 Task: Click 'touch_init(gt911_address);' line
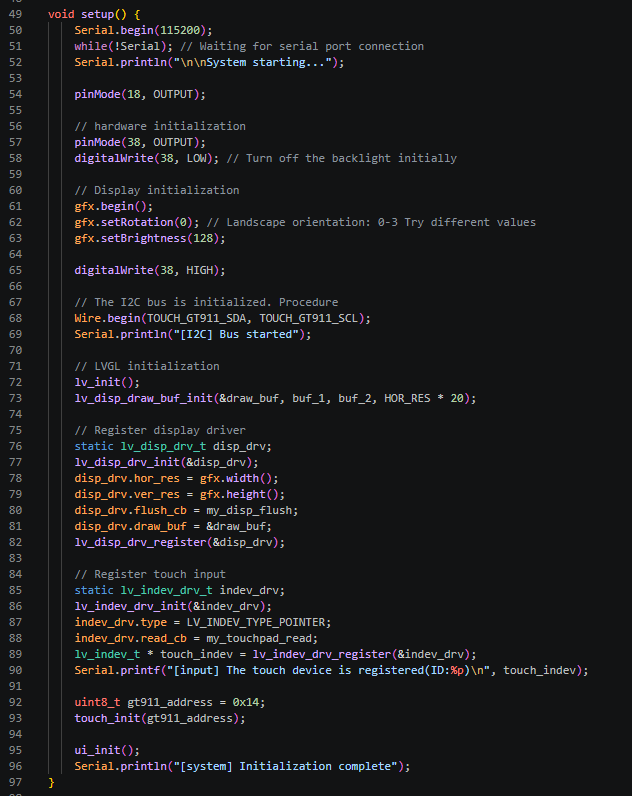[x=160, y=718]
